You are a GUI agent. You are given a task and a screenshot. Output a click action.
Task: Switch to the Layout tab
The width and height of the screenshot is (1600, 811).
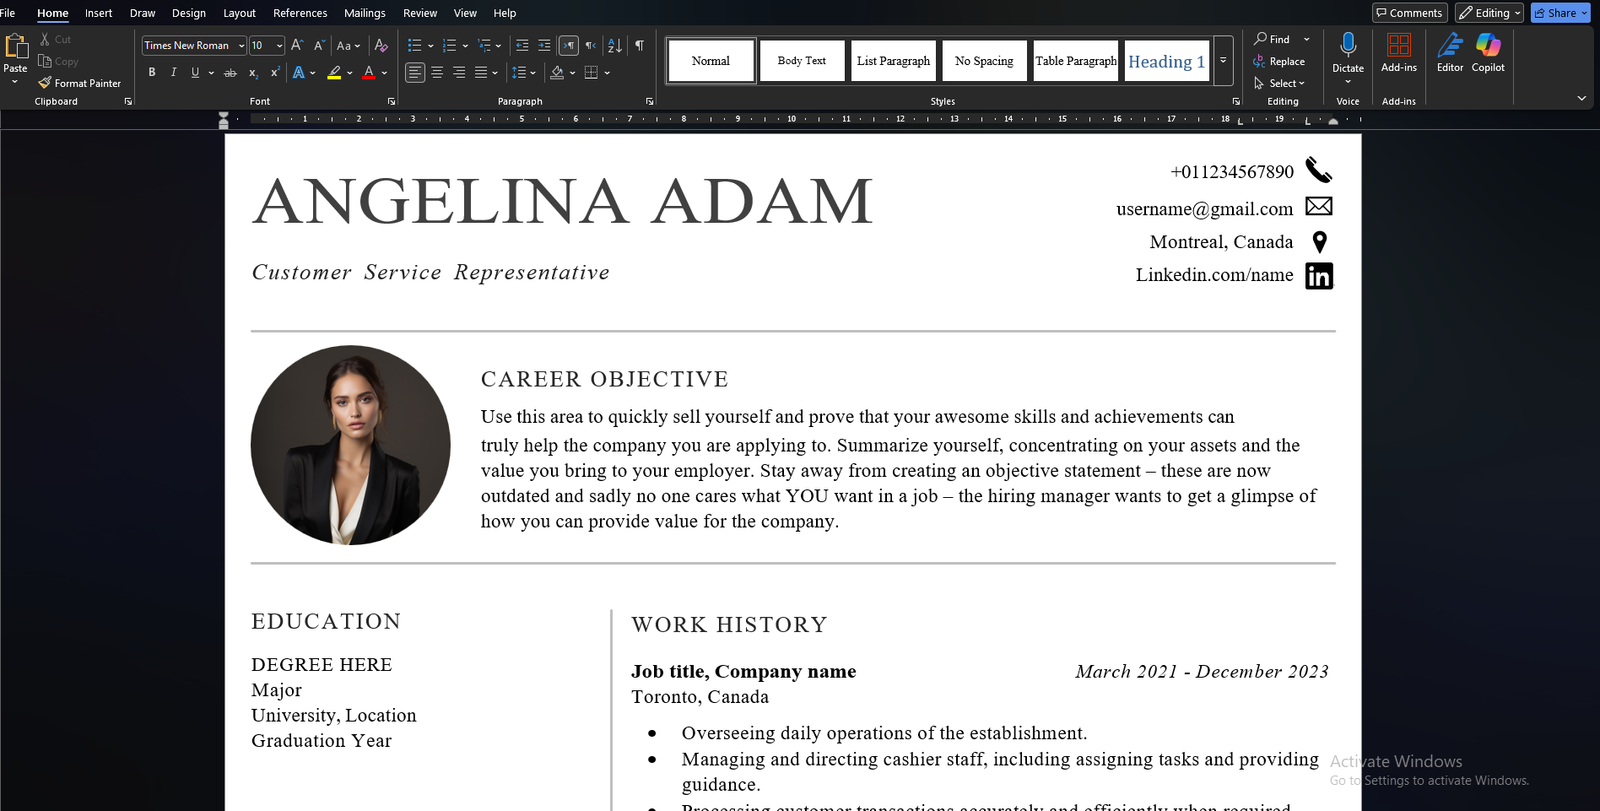(x=239, y=13)
